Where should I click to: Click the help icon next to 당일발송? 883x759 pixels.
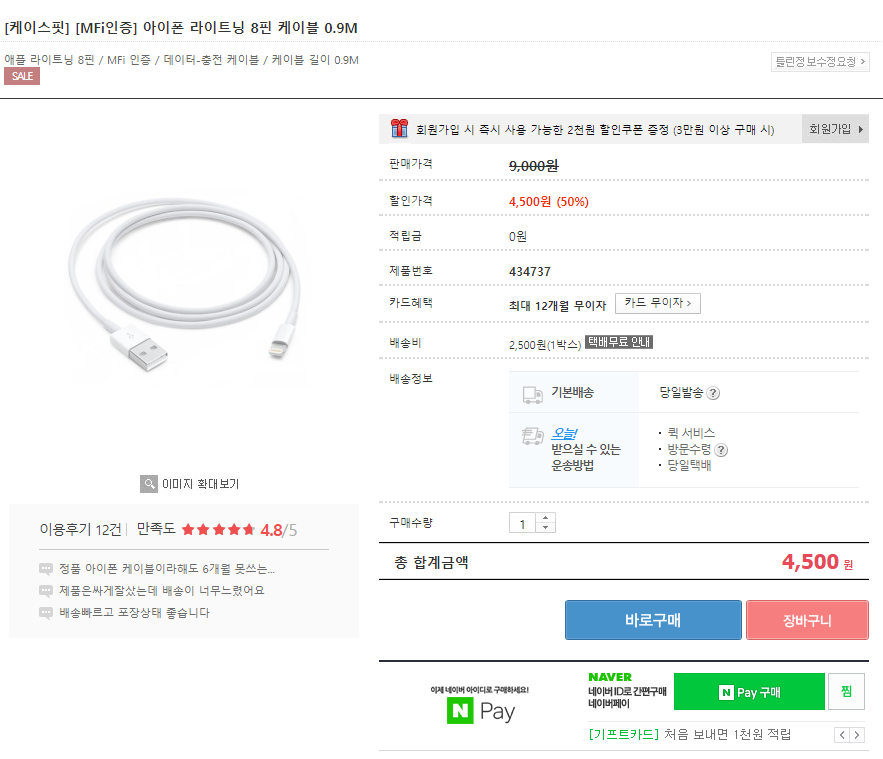pos(713,393)
